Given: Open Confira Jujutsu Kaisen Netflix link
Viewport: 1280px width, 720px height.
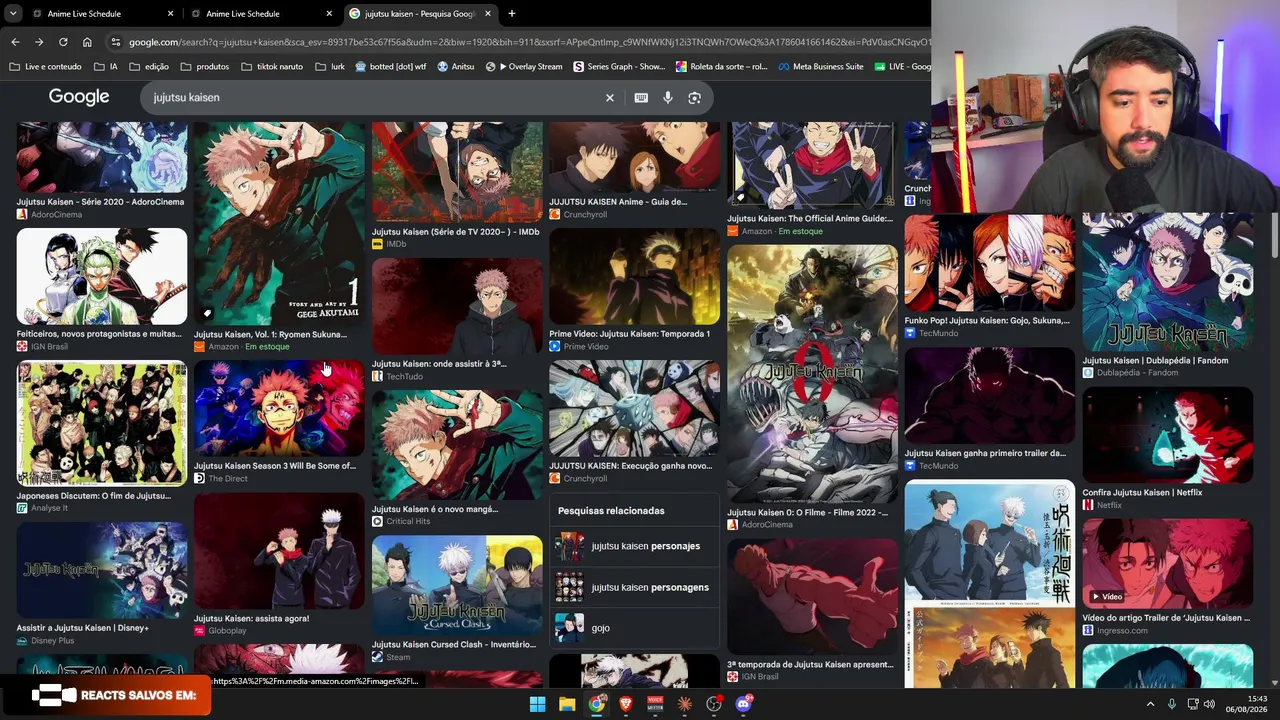Looking at the screenshot, I should [x=1142, y=493].
